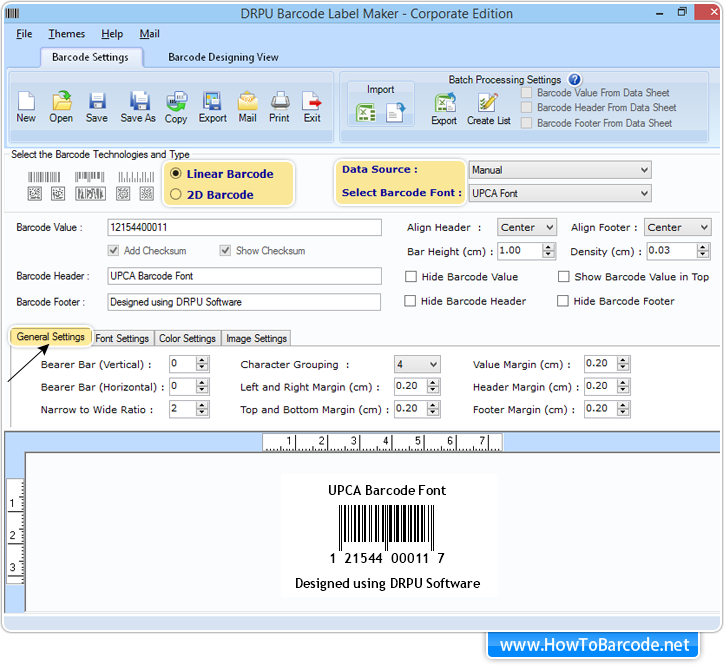
Task: Open the Select Barcode Font dropdown
Action: click(559, 193)
